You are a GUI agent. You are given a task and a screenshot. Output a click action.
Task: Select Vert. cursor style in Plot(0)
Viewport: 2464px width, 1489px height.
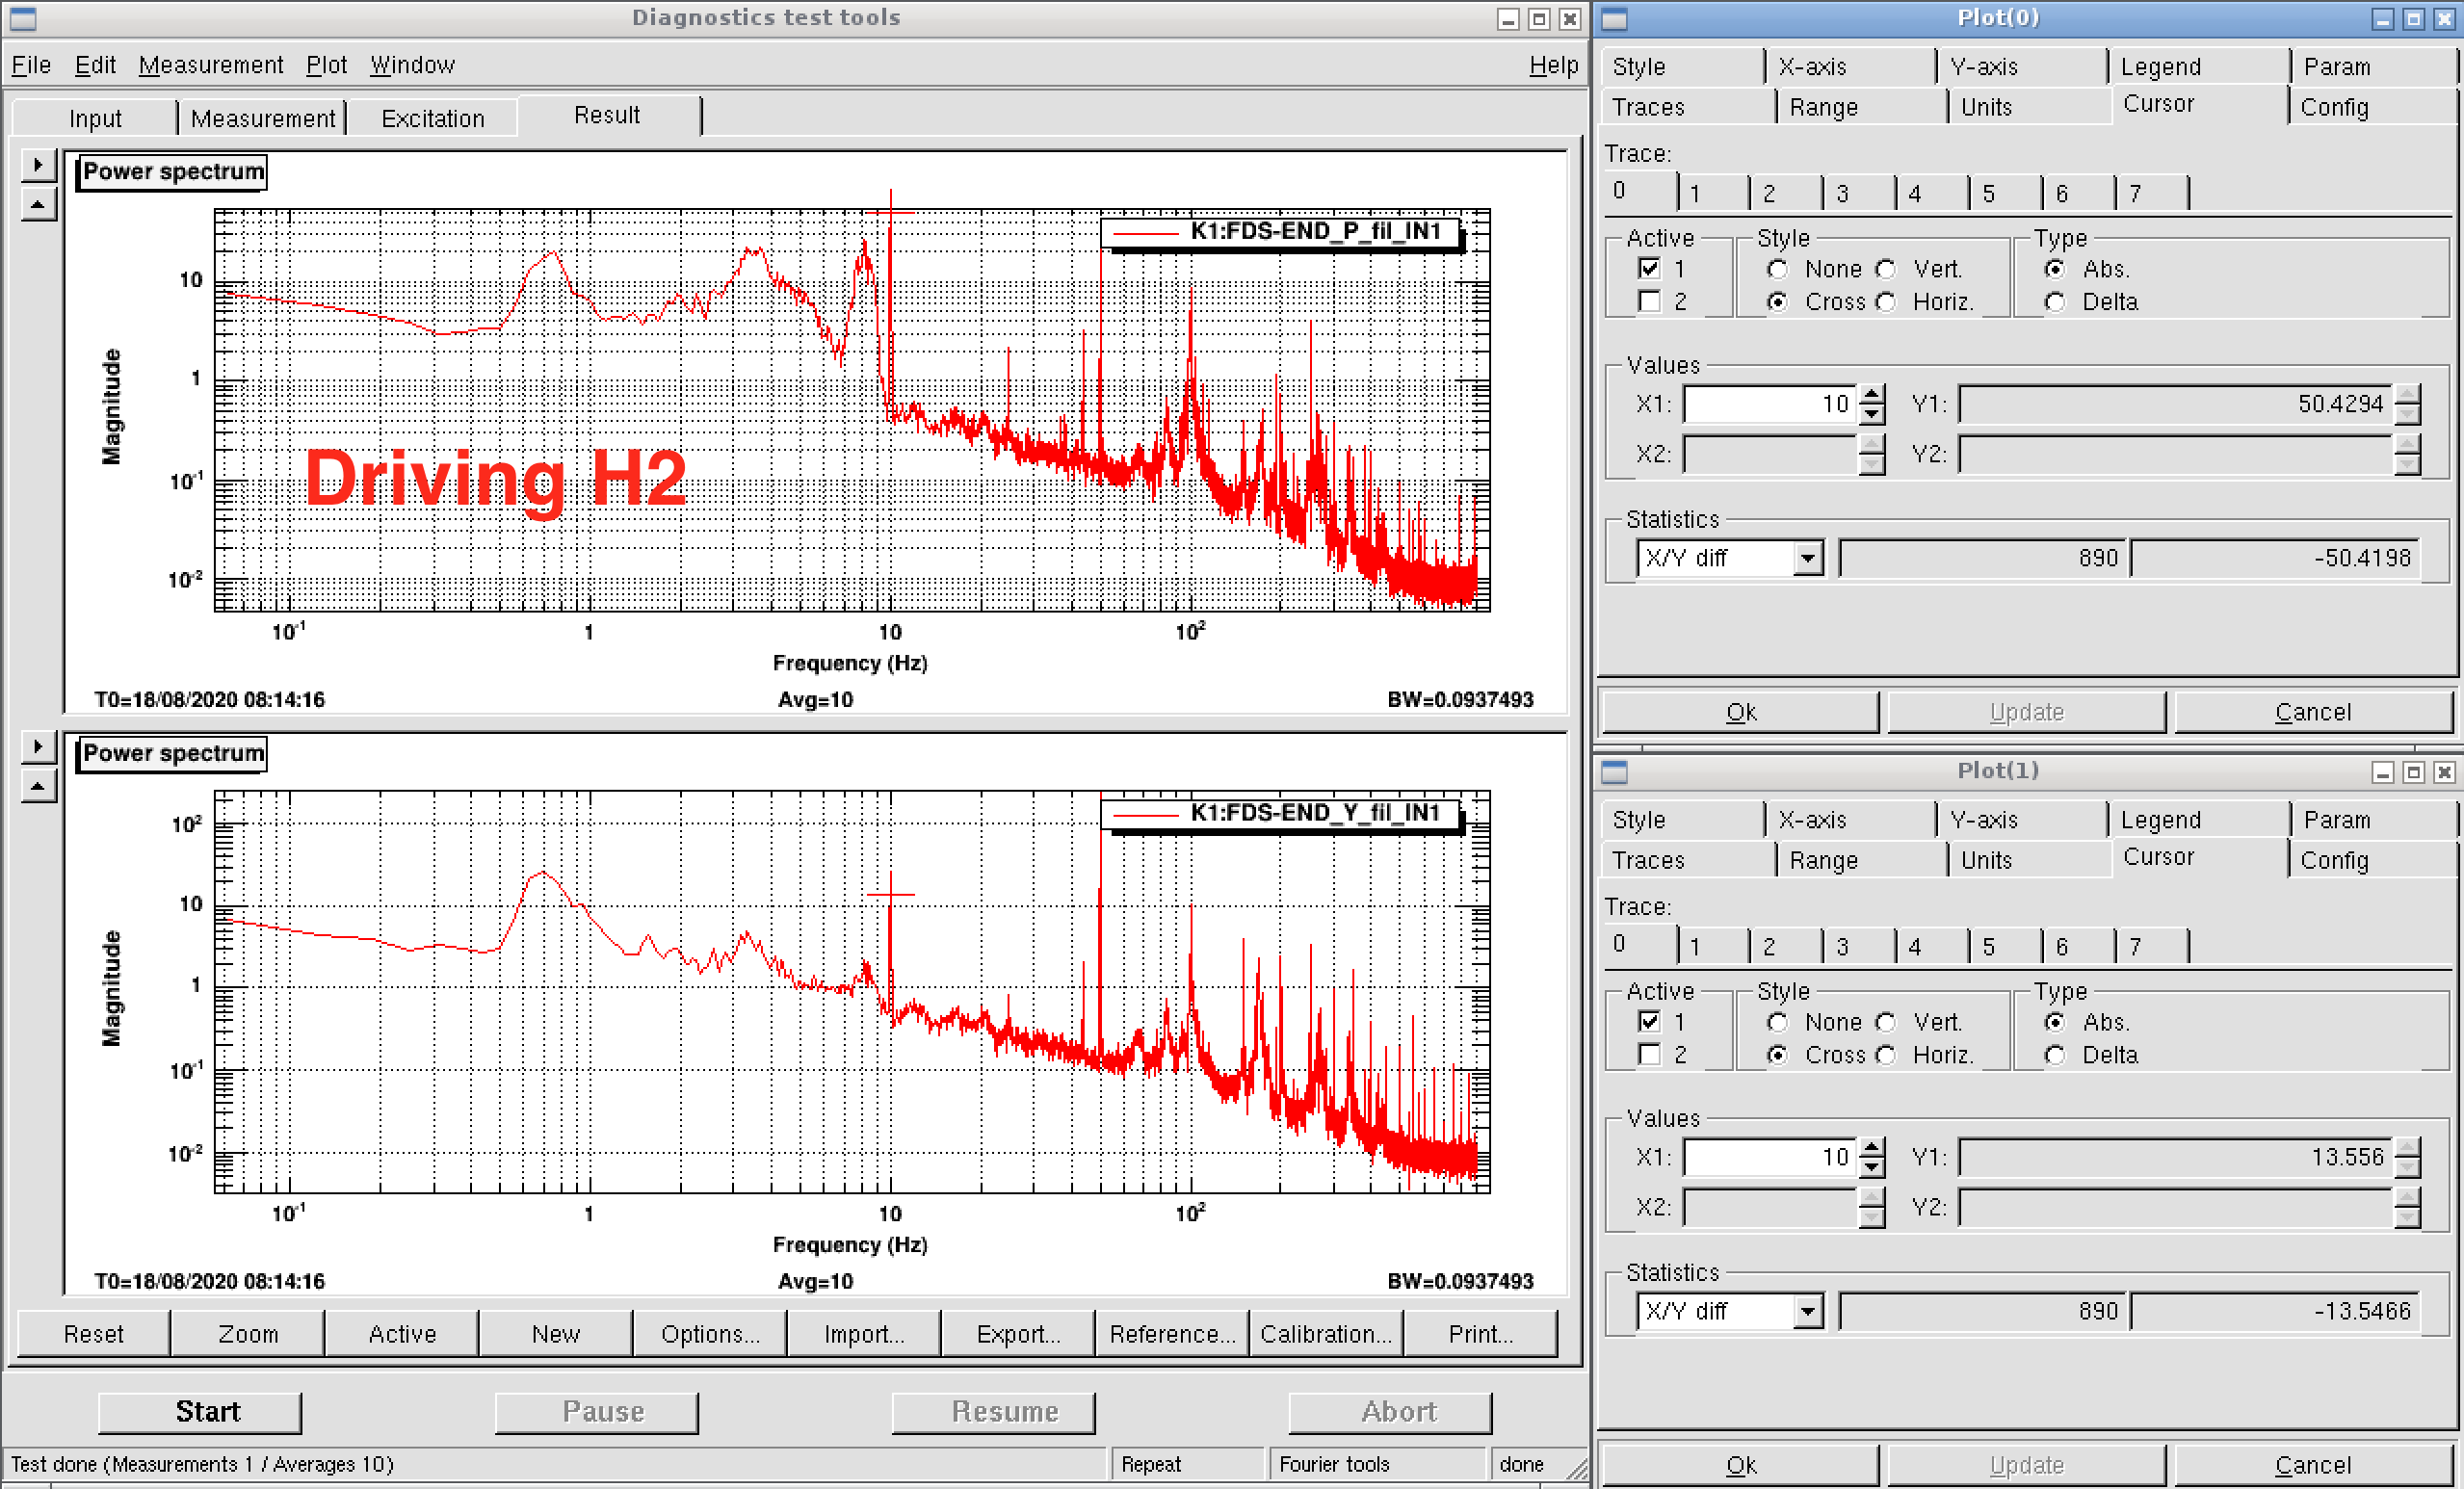coord(1885,269)
